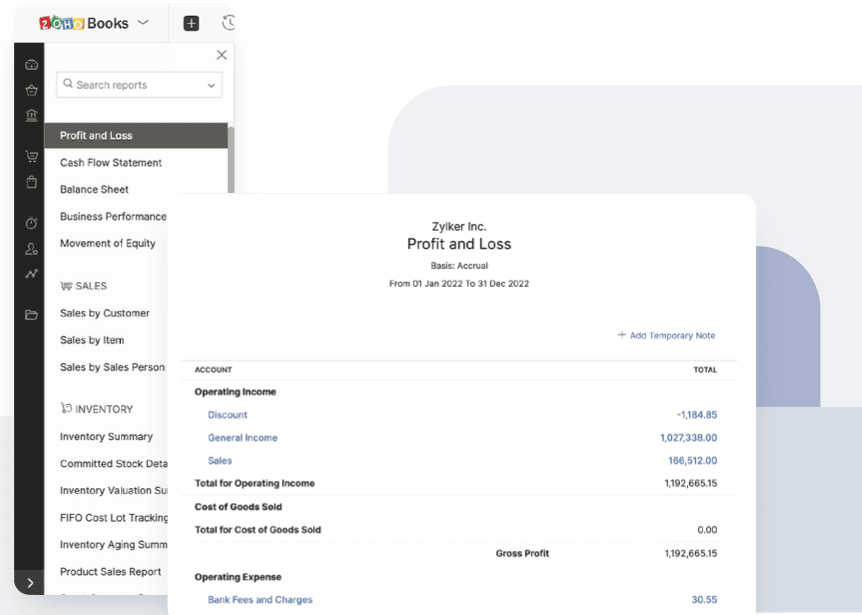Open the Purchases bag icon in sidebar
The height and width of the screenshot is (615, 862).
point(31,182)
